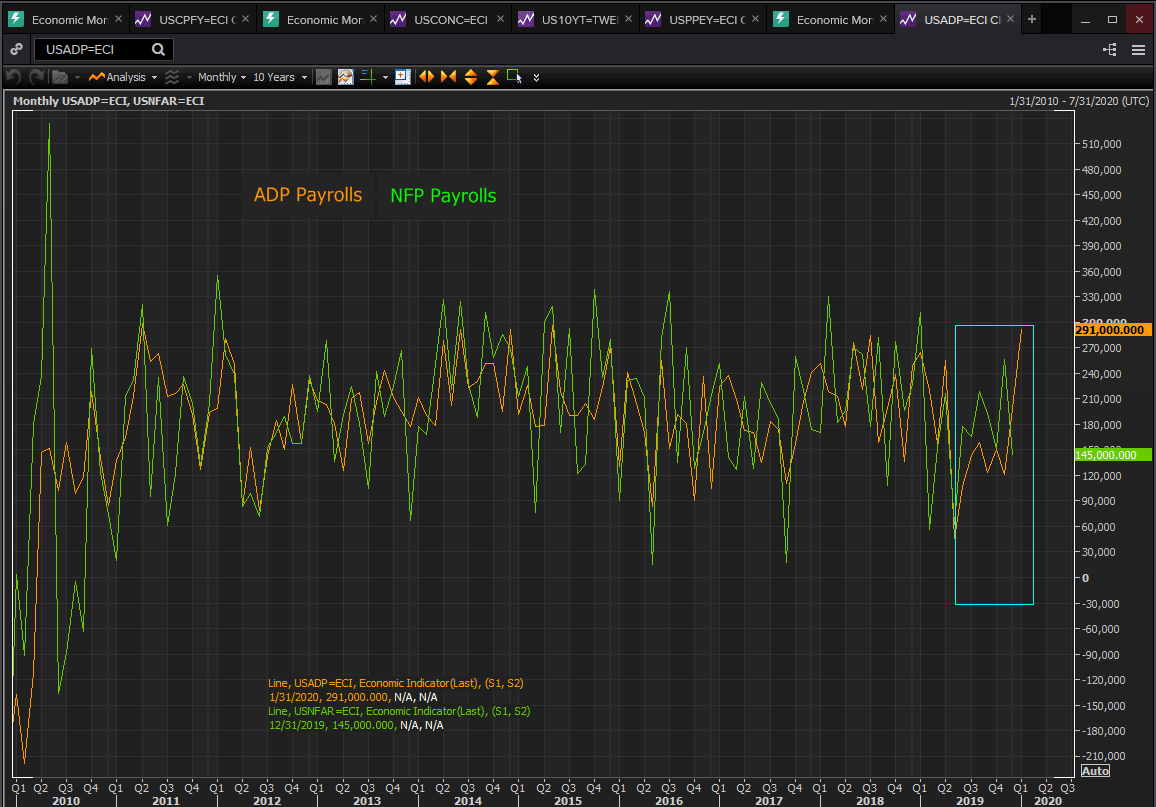Screen dimensions: 1156x807
Task: Close the USCPFY=ECI tab
Action: [x=246, y=19]
